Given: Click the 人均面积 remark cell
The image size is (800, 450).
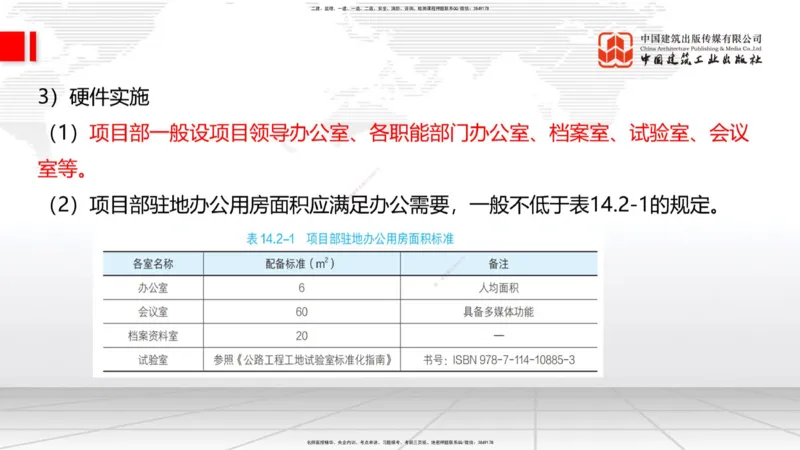Looking at the screenshot, I should click(499, 288).
